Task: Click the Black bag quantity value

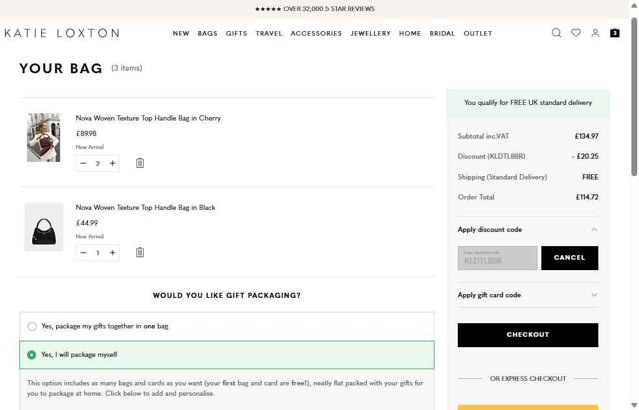Action: point(98,253)
